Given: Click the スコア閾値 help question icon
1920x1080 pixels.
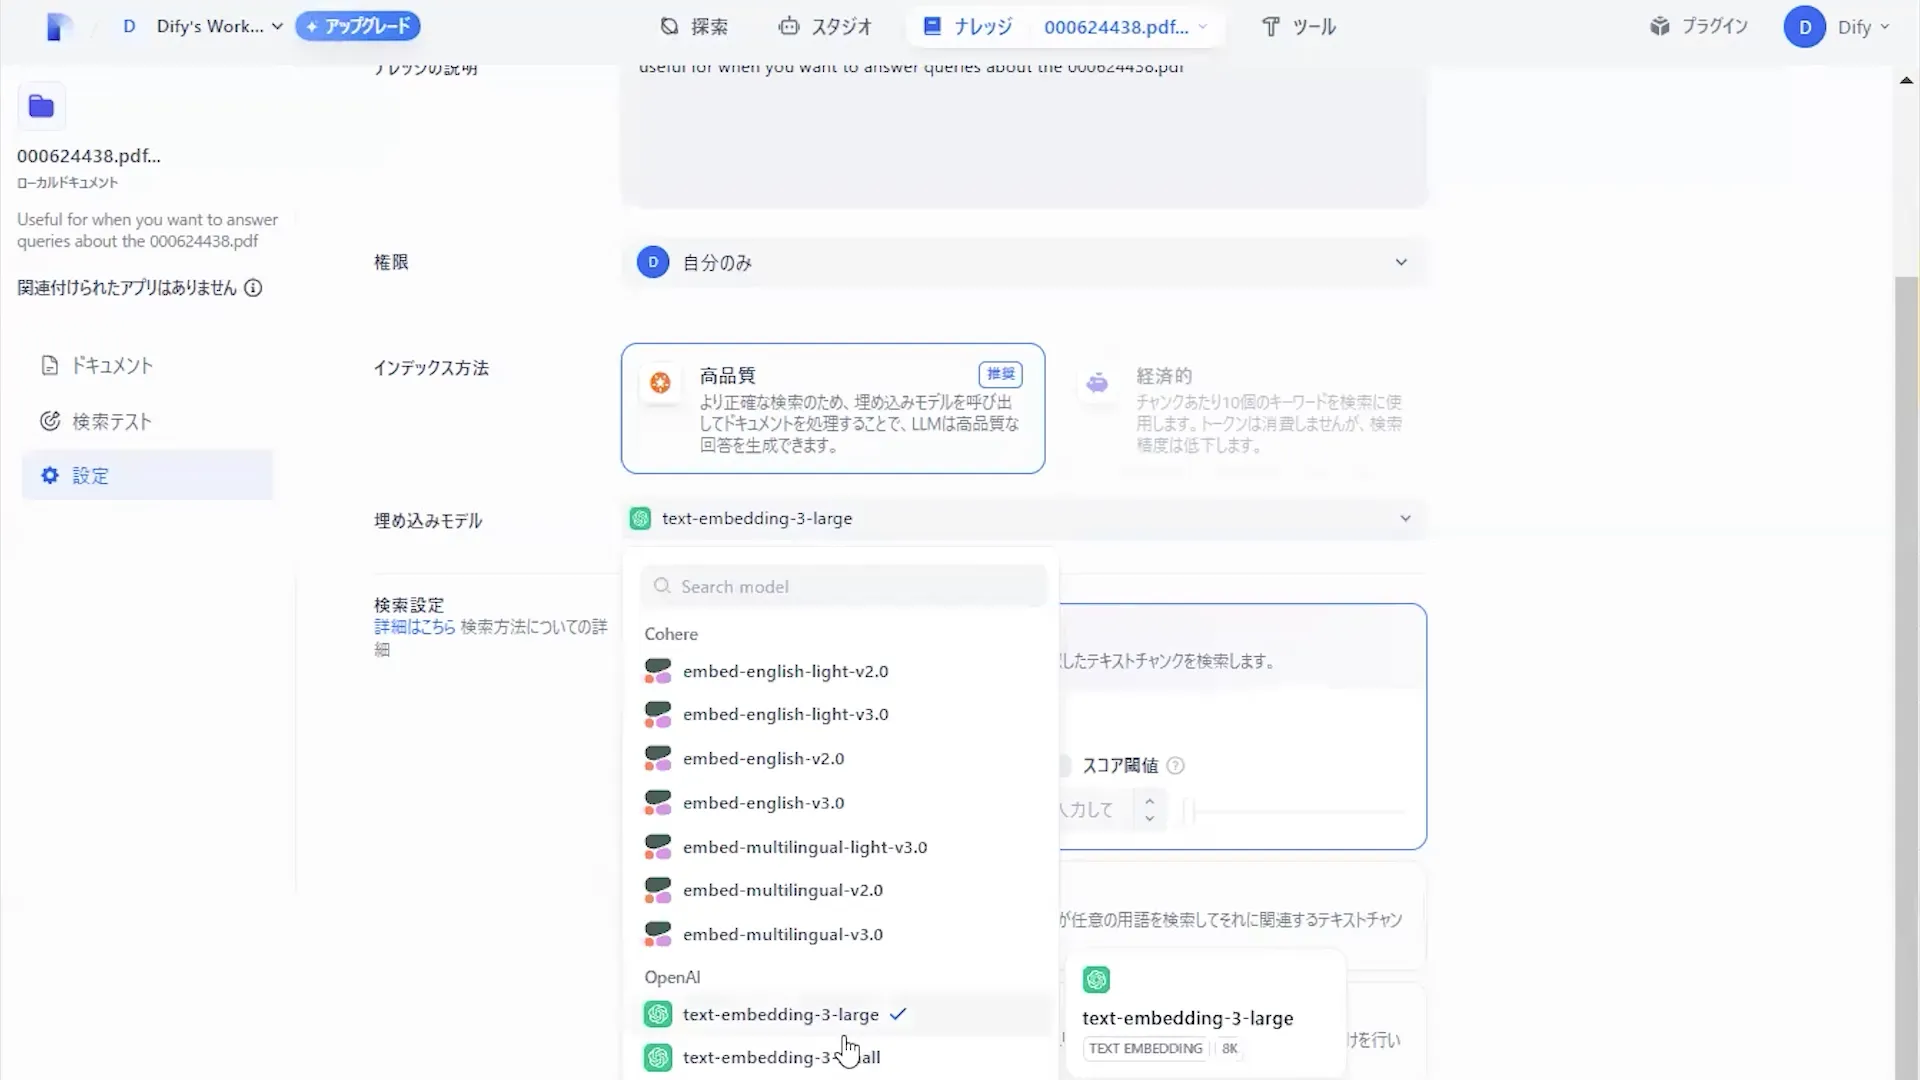Looking at the screenshot, I should pos(1176,766).
